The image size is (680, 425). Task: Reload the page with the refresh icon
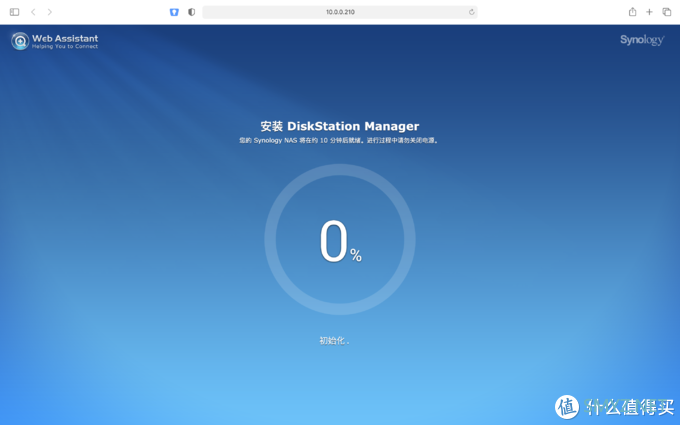point(471,12)
